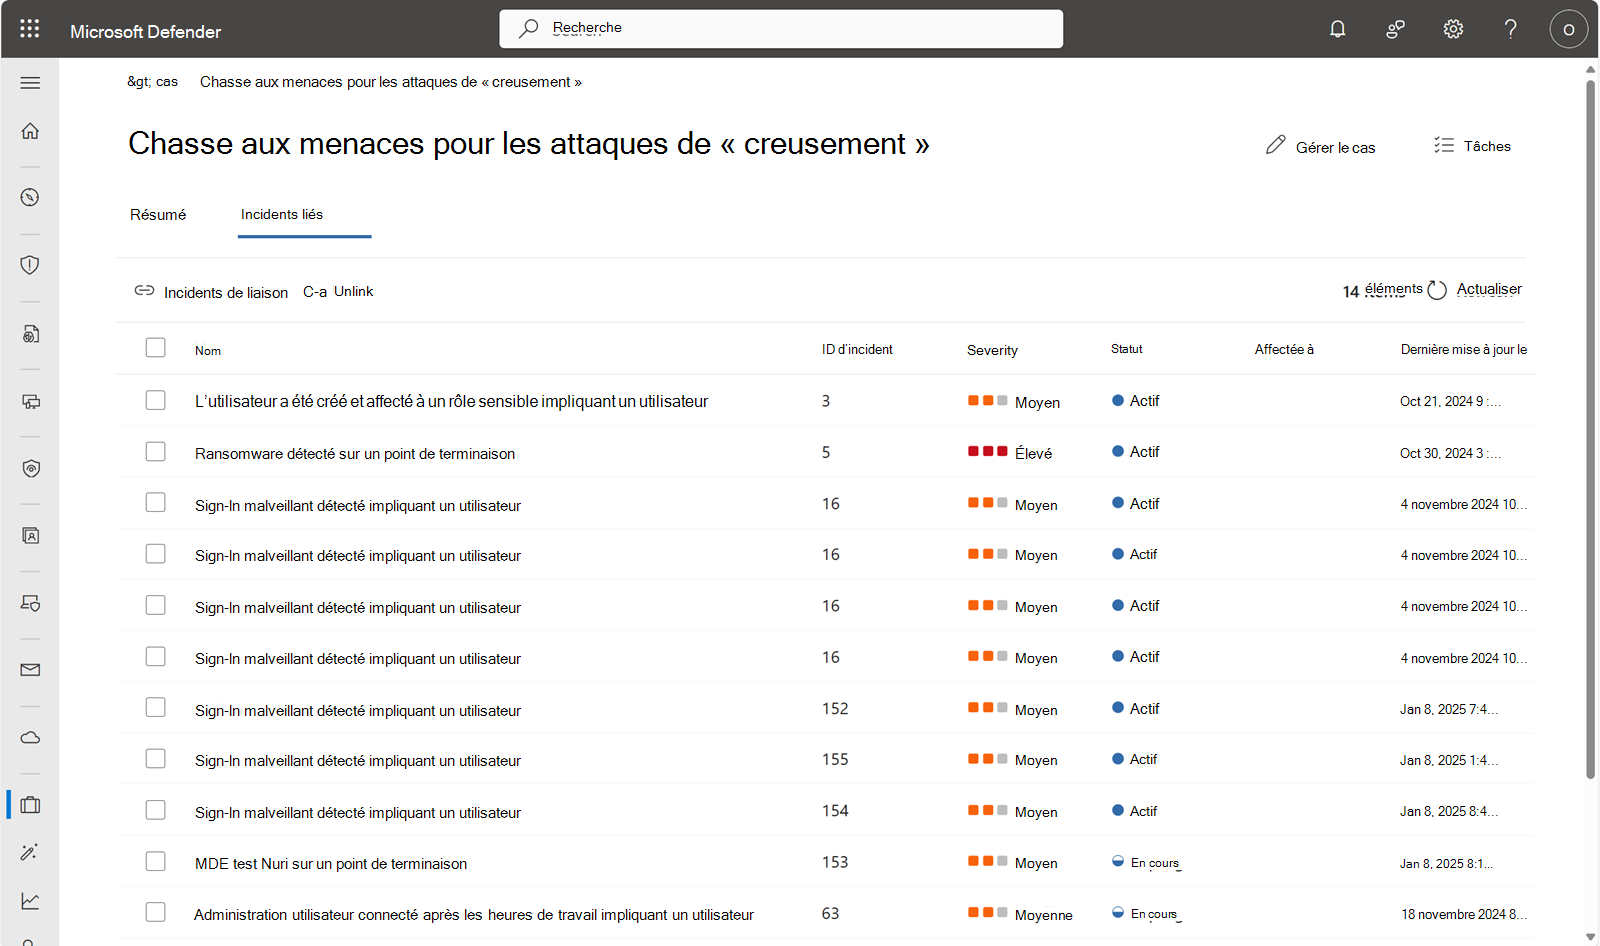
Task: Open the Home page from the sidebar
Action: (29, 131)
